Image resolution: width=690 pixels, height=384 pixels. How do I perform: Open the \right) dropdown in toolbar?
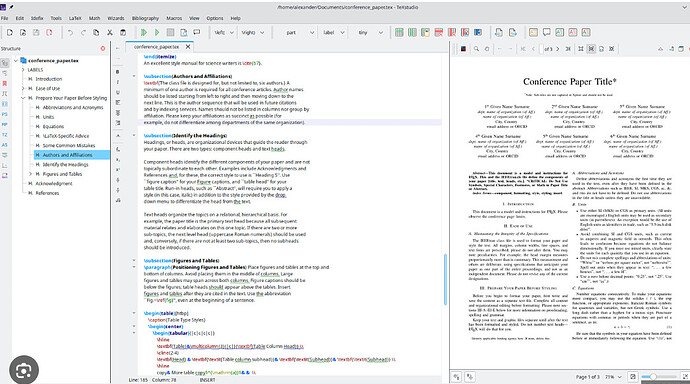coord(253,33)
